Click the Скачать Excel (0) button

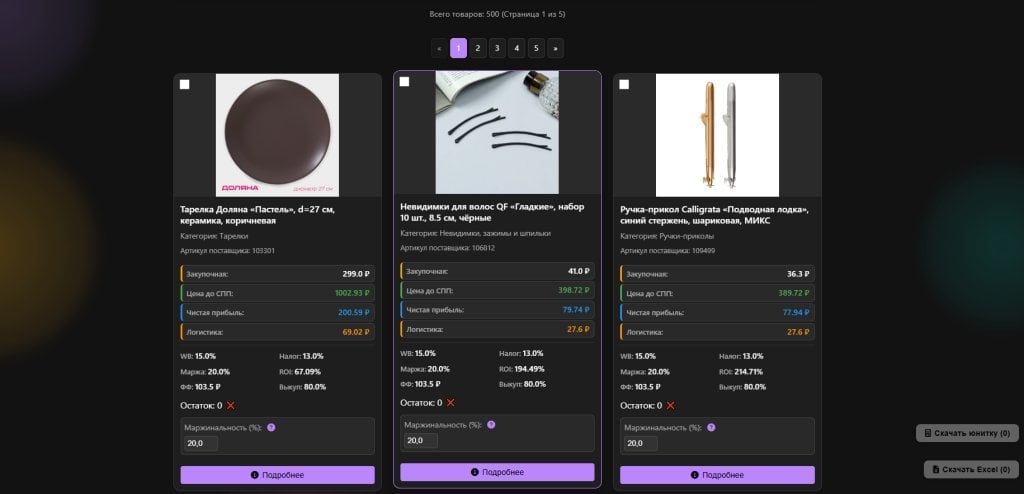click(971, 469)
